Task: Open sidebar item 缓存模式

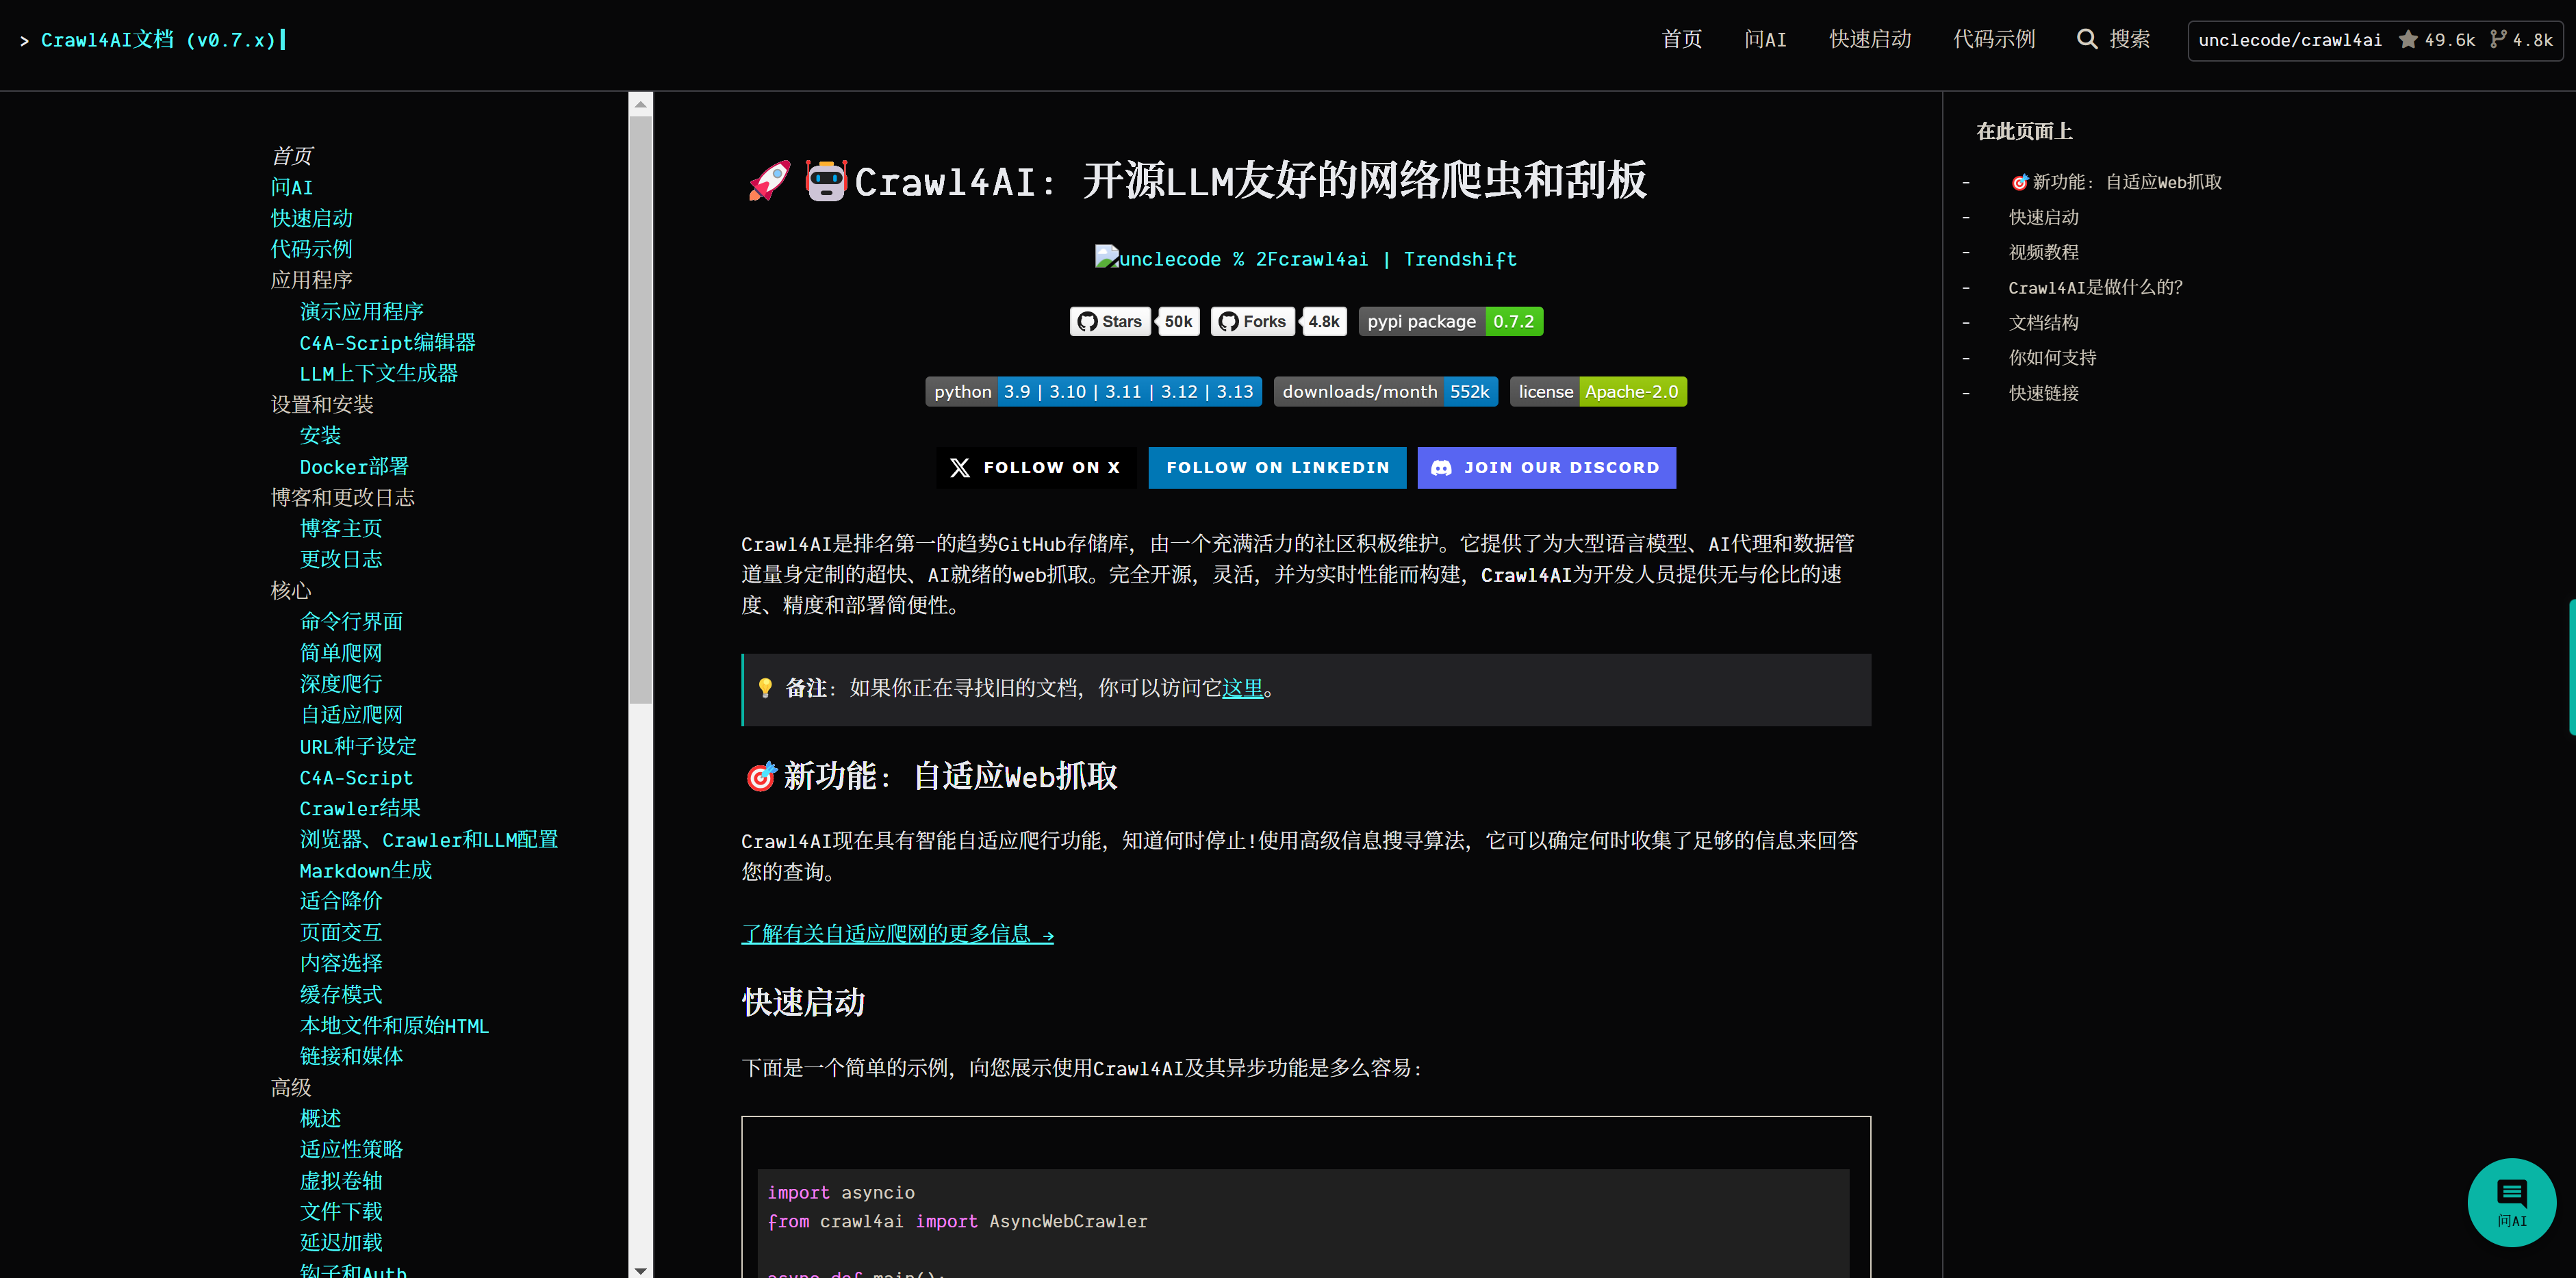Action: (341, 994)
